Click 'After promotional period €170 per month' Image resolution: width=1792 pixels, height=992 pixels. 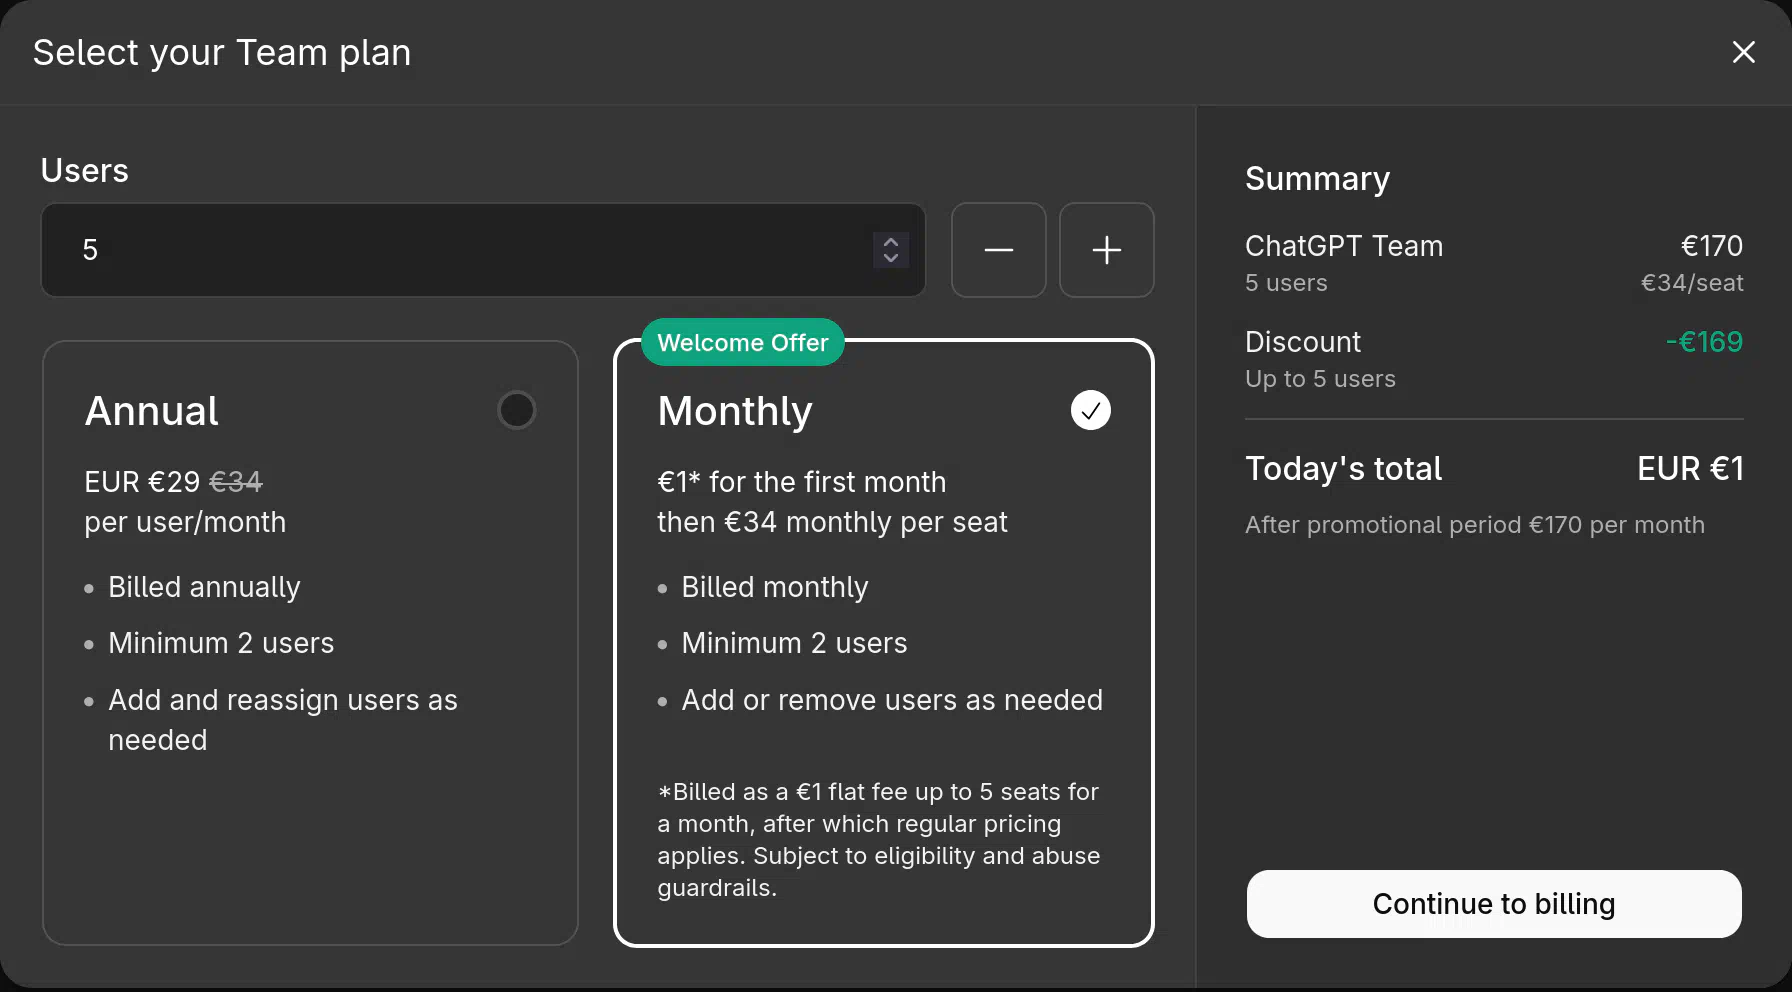point(1474,525)
